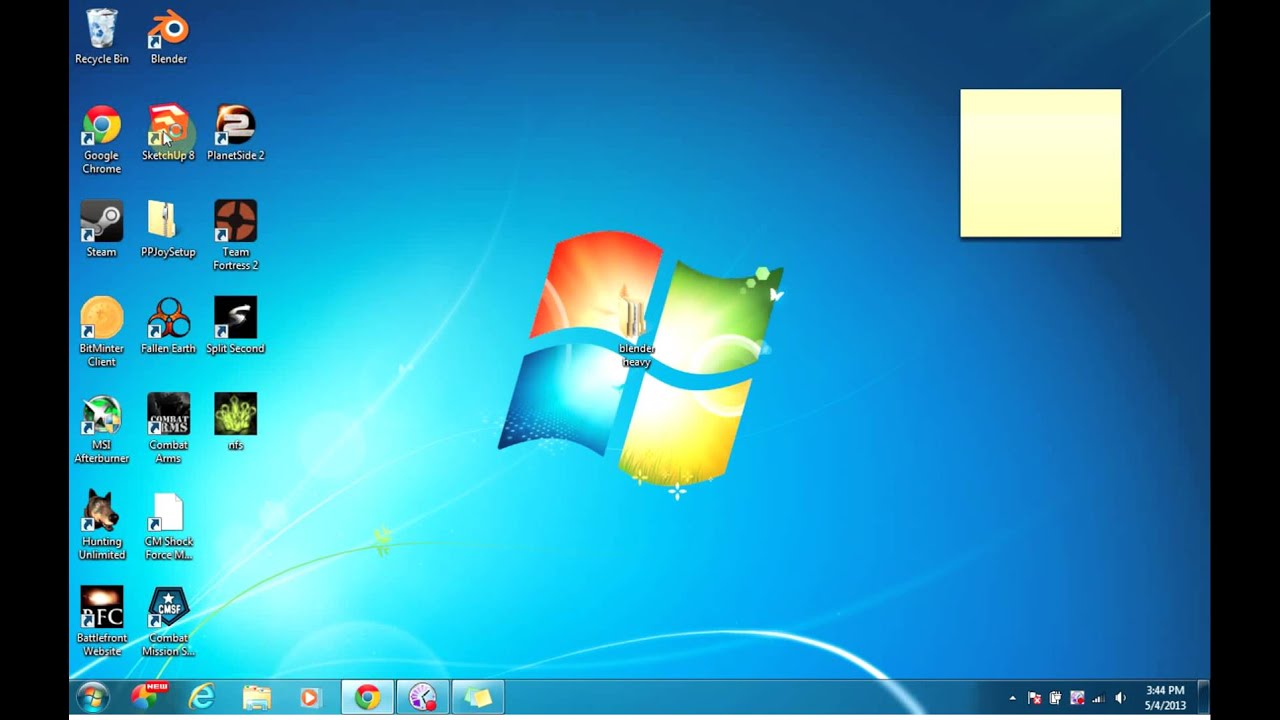Viewport: 1280px width, 720px height.
Task: Select the Combat Mission S... shortcut
Action: [x=168, y=623]
